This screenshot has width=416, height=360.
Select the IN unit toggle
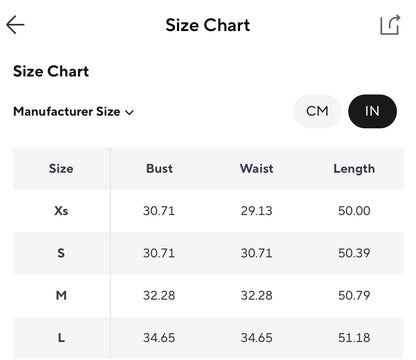click(372, 111)
